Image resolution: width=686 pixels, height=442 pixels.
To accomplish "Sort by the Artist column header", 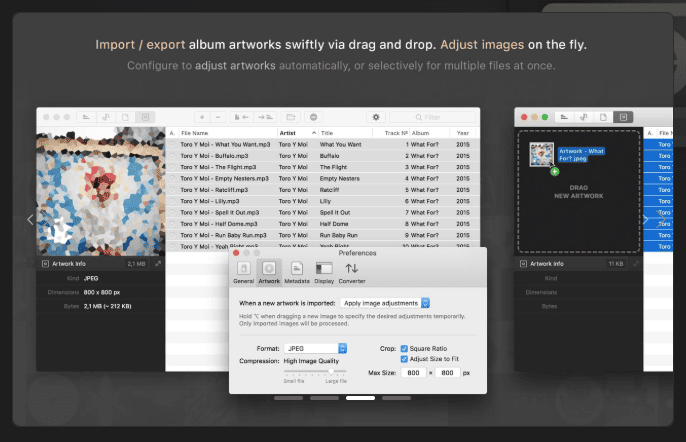I will click(298, 133).
